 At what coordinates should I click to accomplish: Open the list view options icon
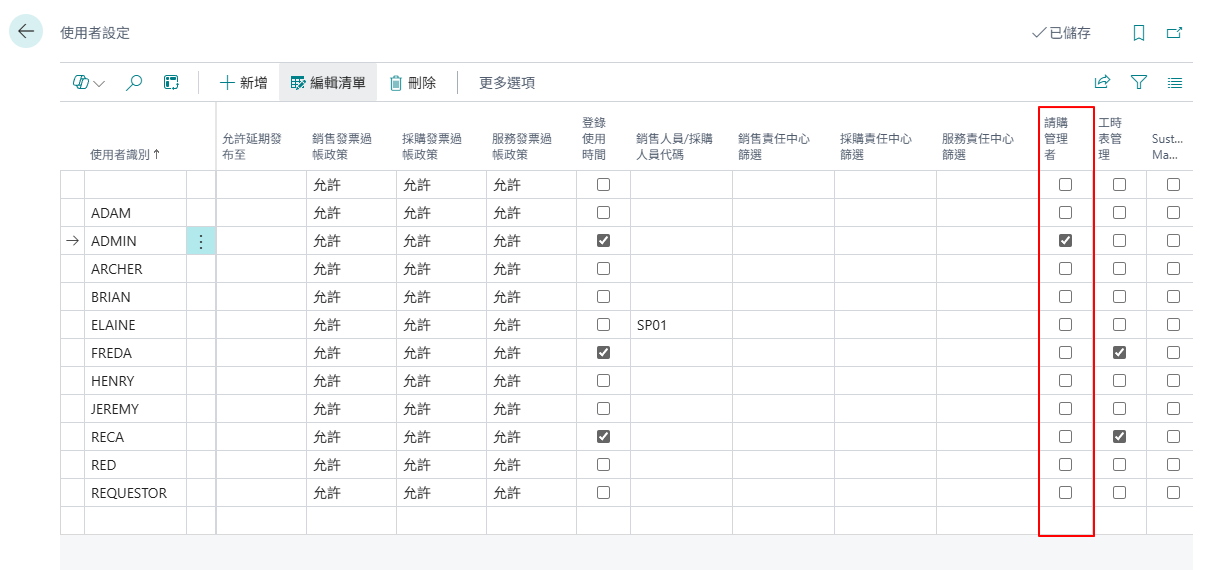[1175, 83]
